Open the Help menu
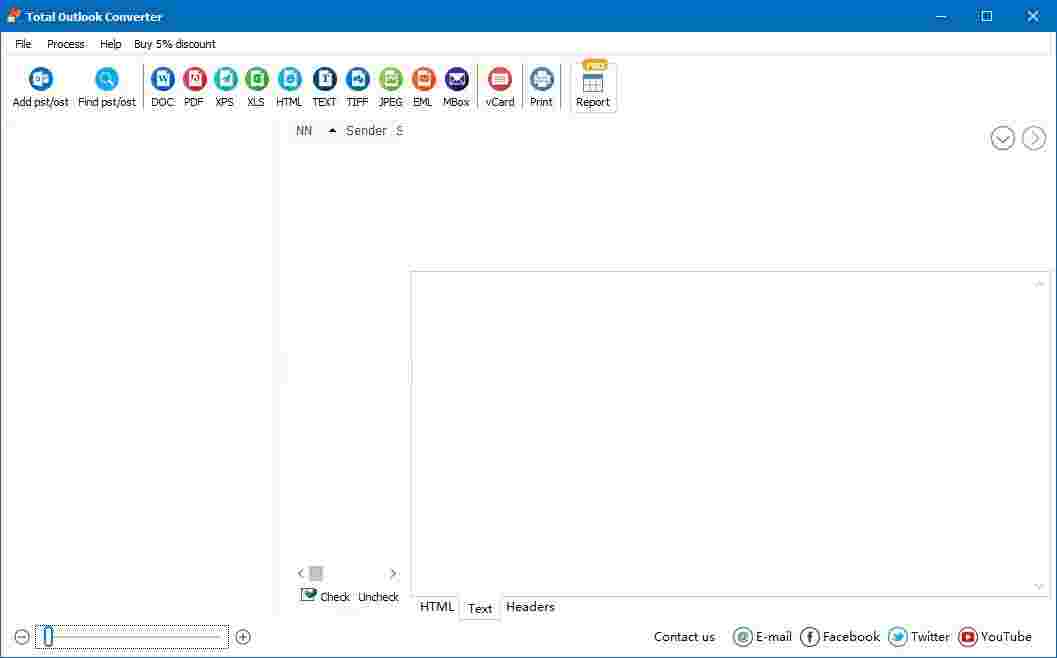Viewport: 1057px width, 658px height. pyautogui.click(x=111, y=44)
